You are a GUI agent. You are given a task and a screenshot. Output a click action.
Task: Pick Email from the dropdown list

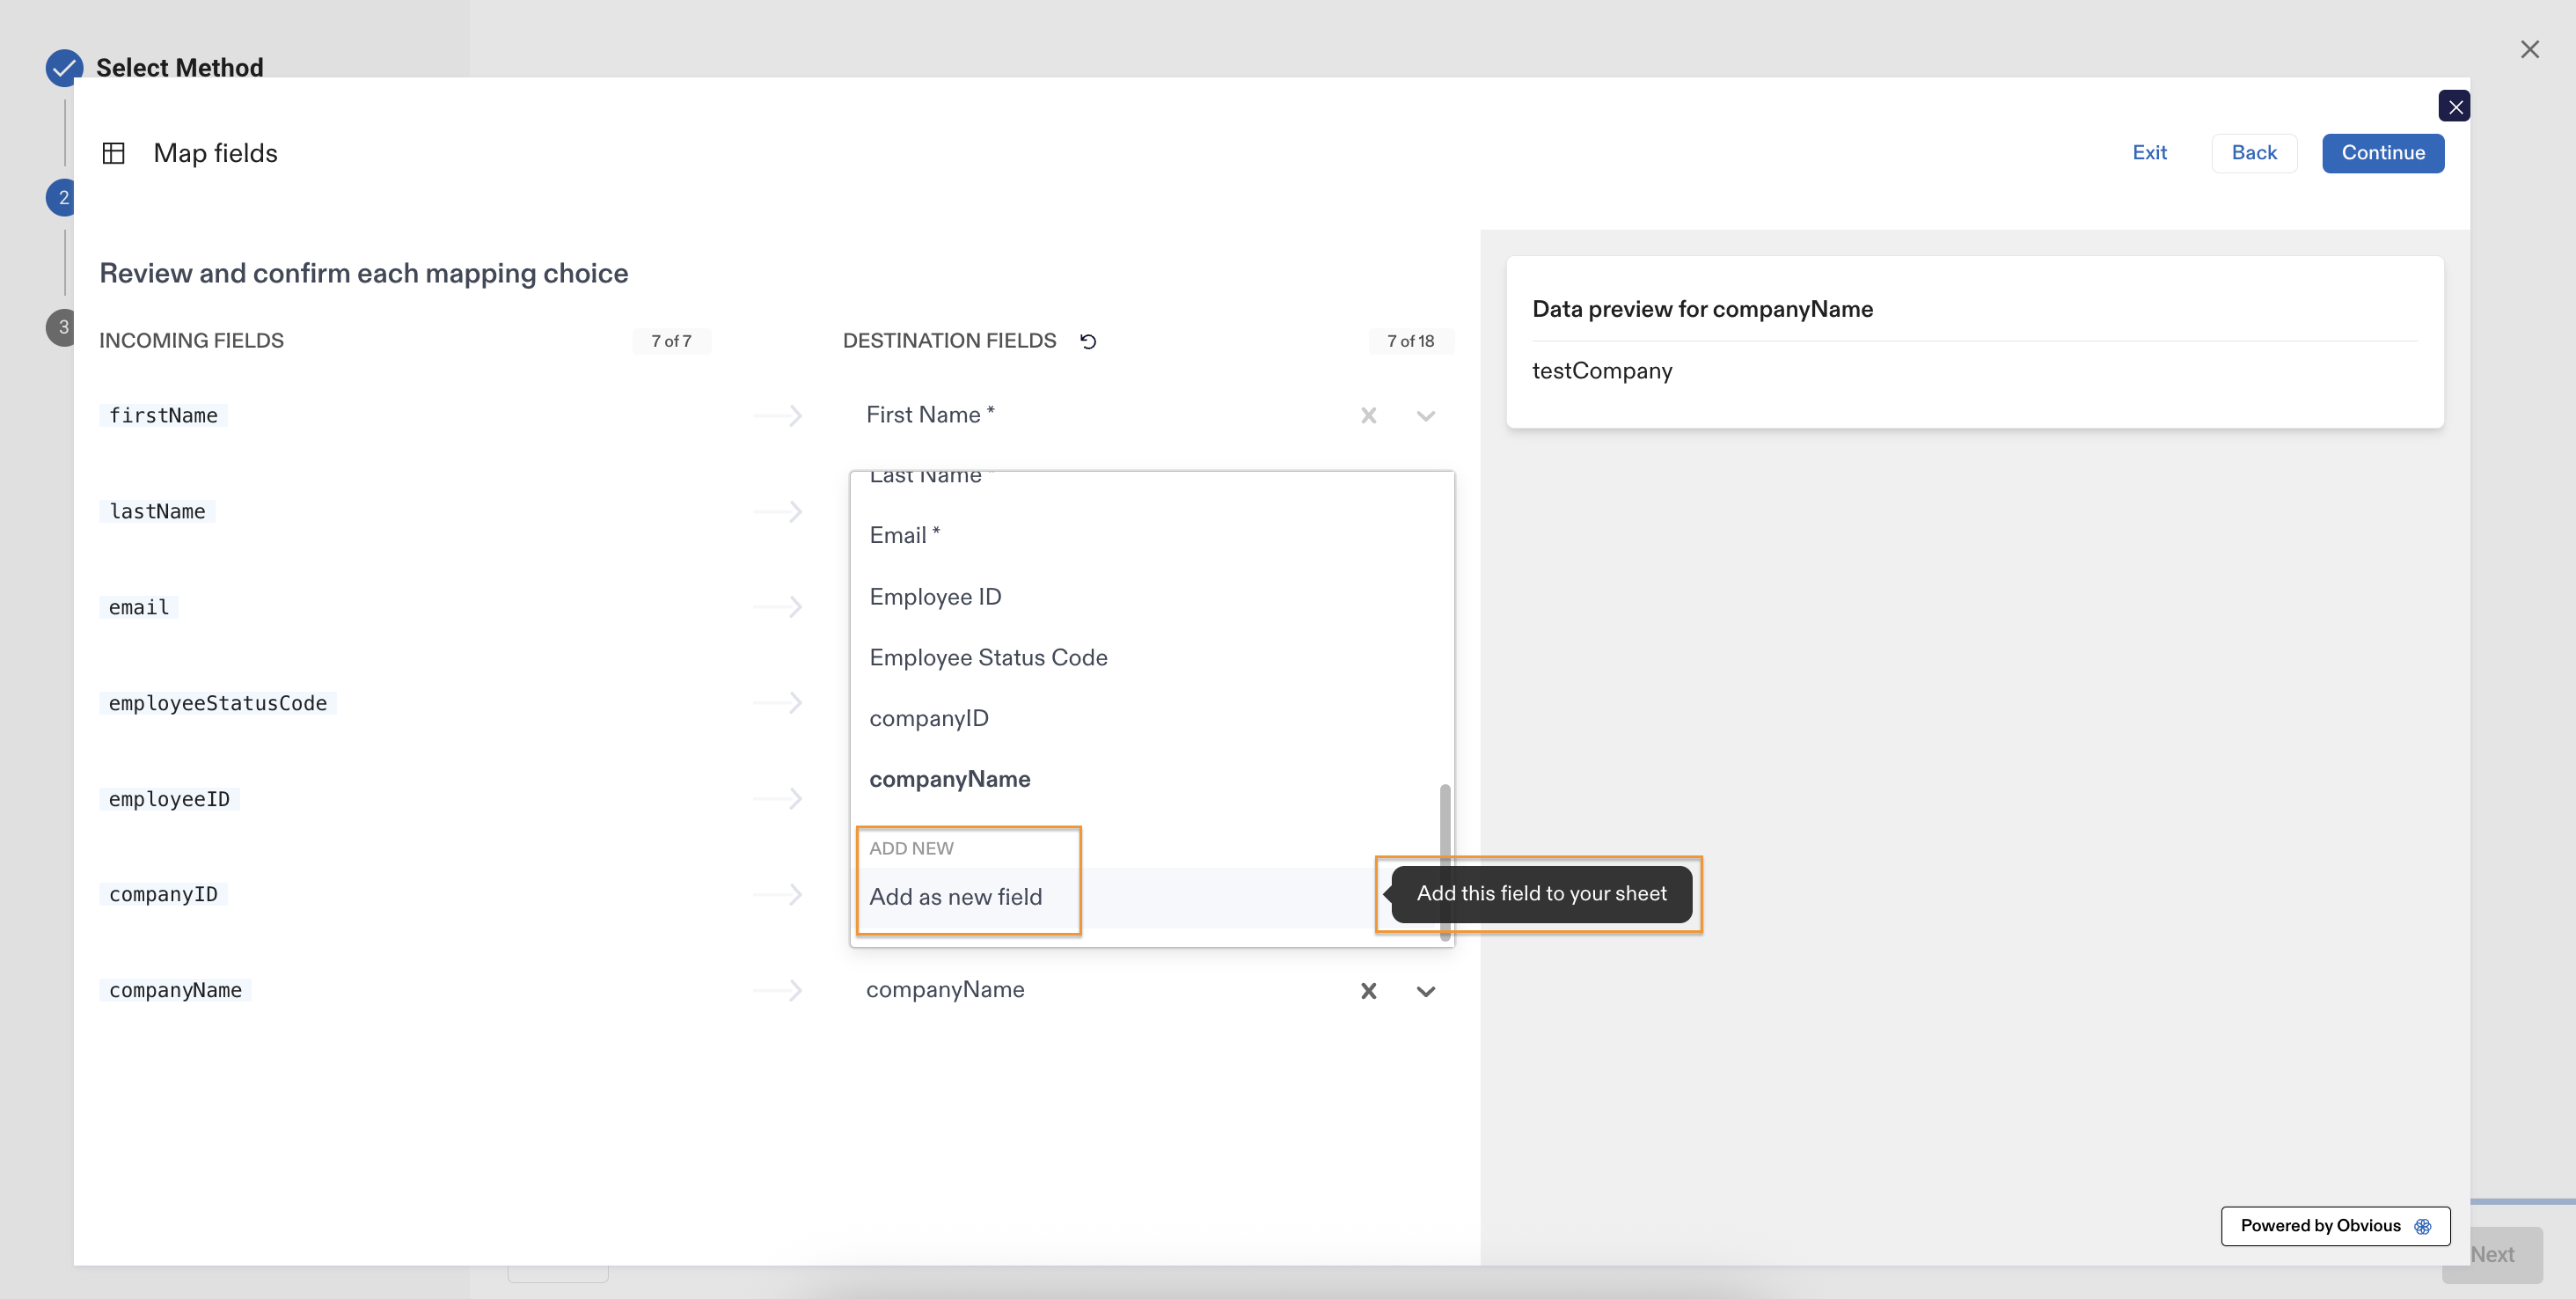tap(903, 535)
